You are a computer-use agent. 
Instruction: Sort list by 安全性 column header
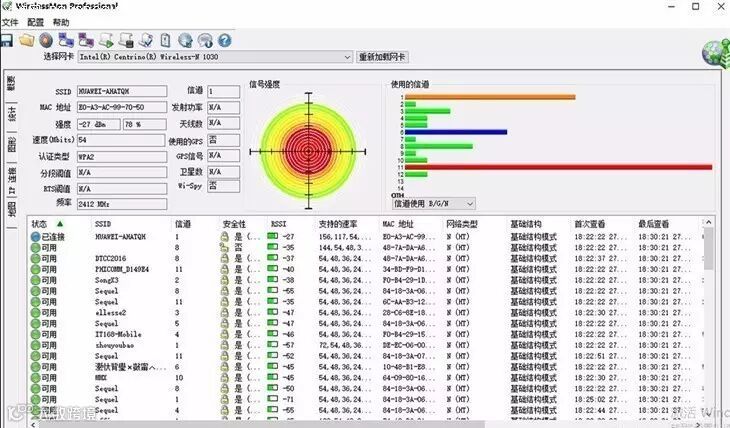click(x=234, y=224)
